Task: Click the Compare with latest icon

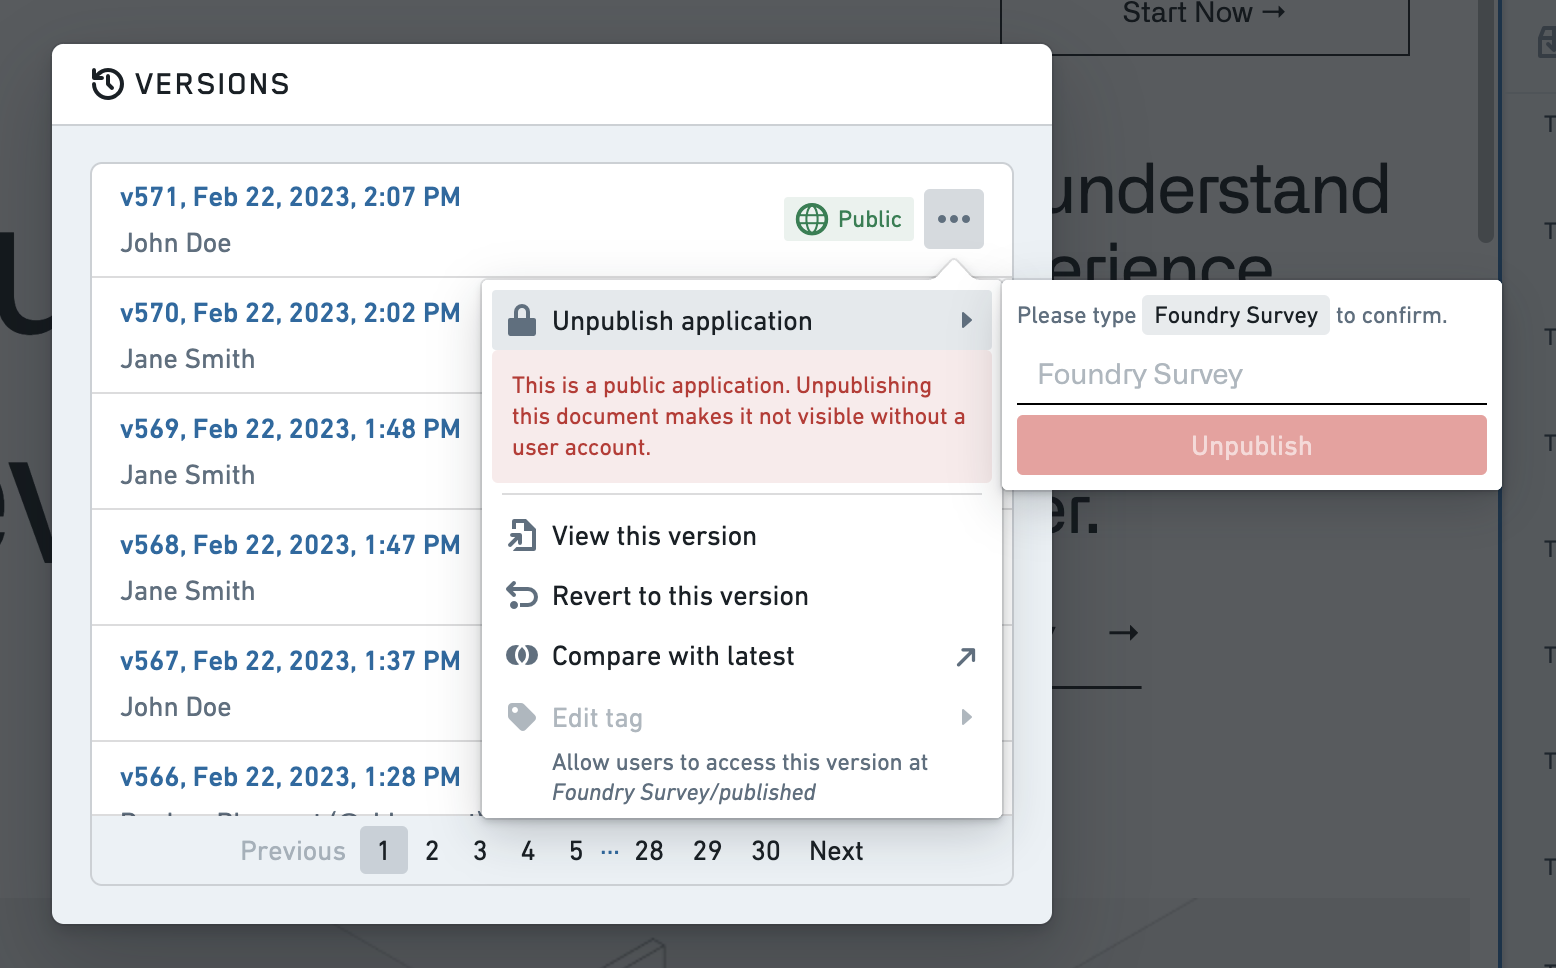Action: pos(521,655)
